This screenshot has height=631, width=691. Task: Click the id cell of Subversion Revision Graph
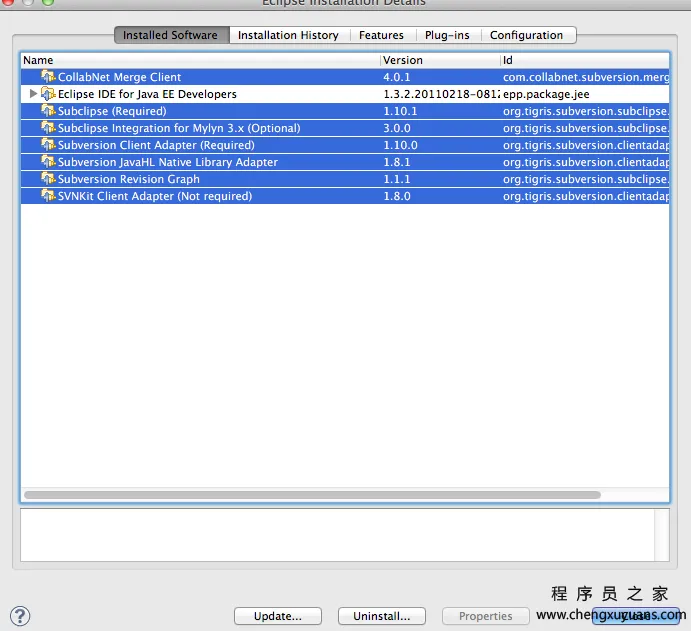tap(586, 179)
